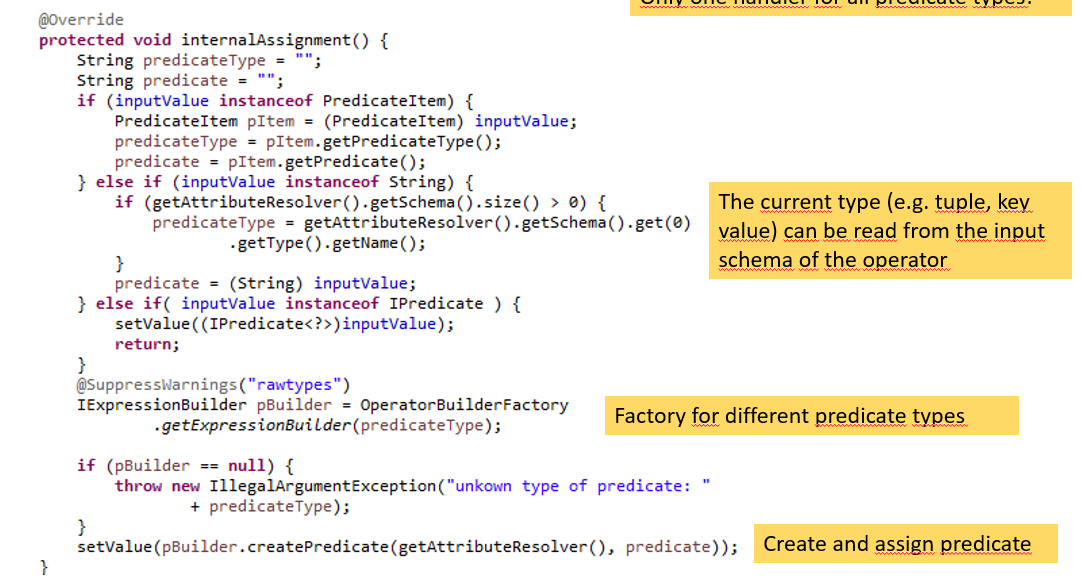Click the predicate = (String) inputValue line
The image size is (1081, 579).
click(264, 283)
